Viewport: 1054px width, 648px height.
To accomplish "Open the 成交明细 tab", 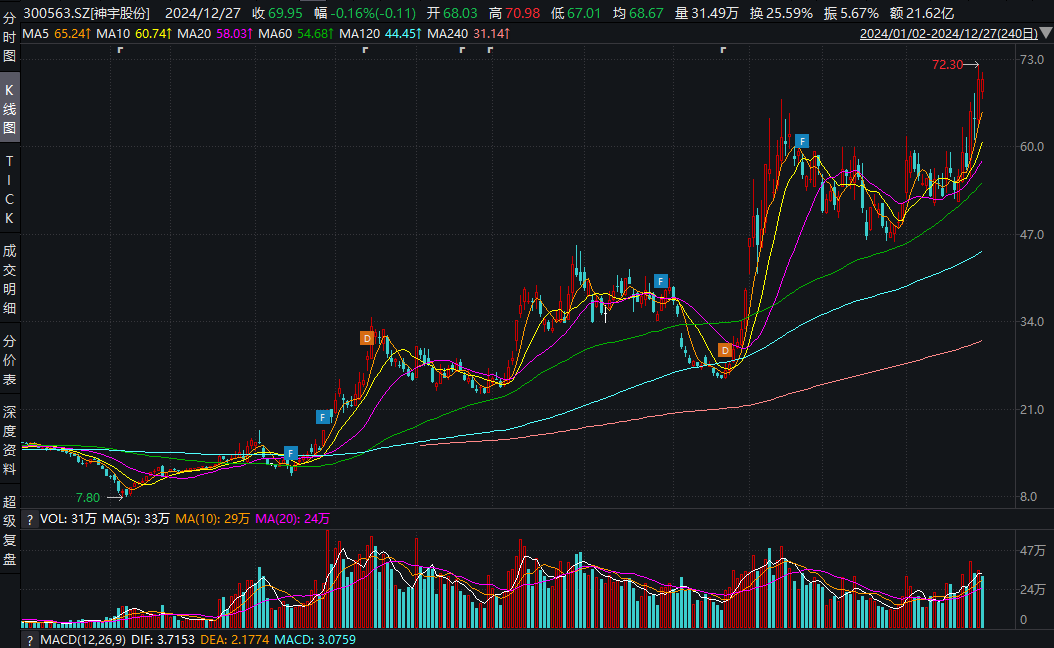I will pyautogui.click(x=9, y=279).
